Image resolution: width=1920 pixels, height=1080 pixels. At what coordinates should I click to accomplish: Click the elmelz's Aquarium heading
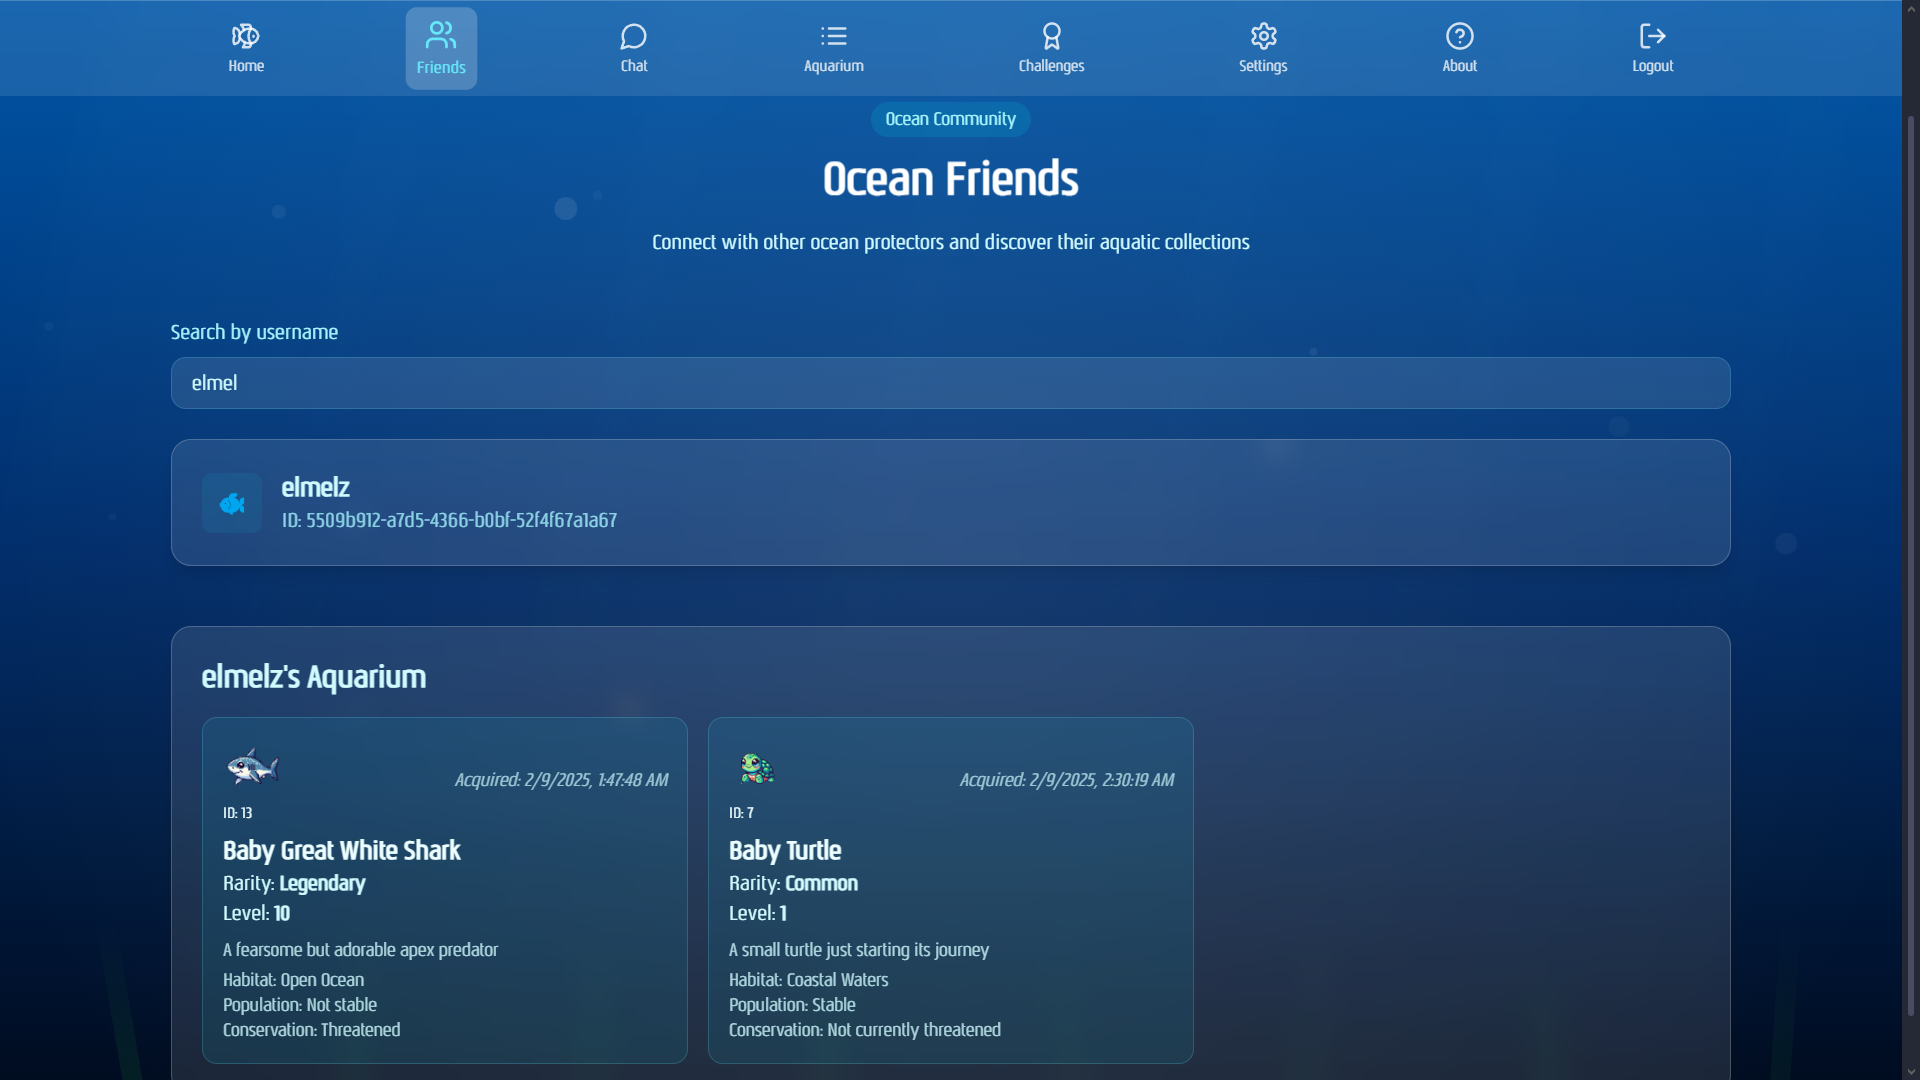[x=314, y=677]
